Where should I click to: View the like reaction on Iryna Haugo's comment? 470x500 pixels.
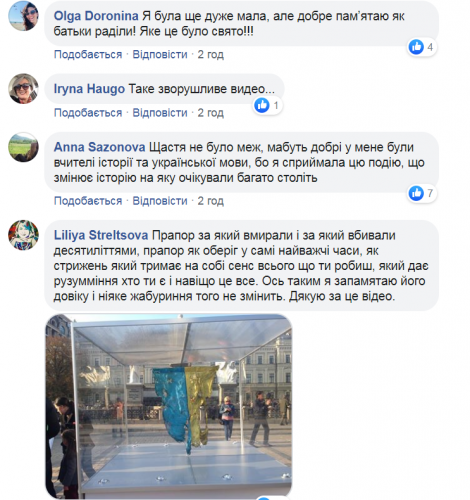[267, 106]
